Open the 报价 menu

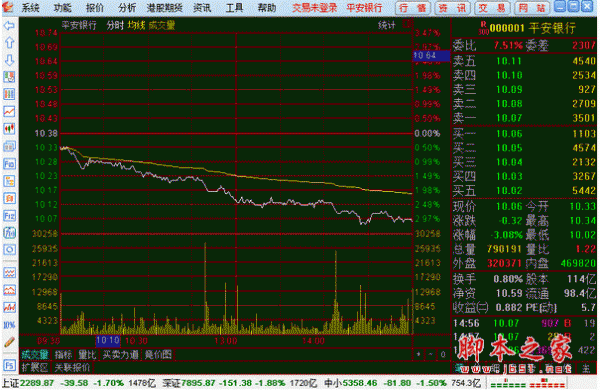click(95, 7)
